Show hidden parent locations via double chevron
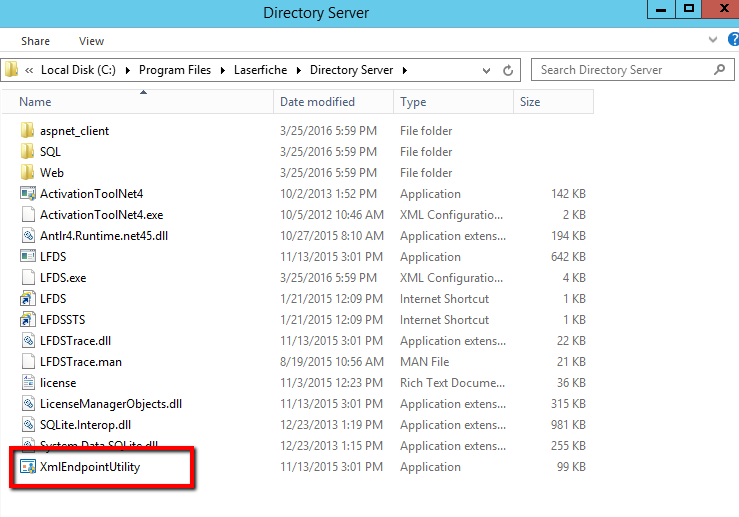This screenshot has width=739, height=517. [x=29, y=70]
